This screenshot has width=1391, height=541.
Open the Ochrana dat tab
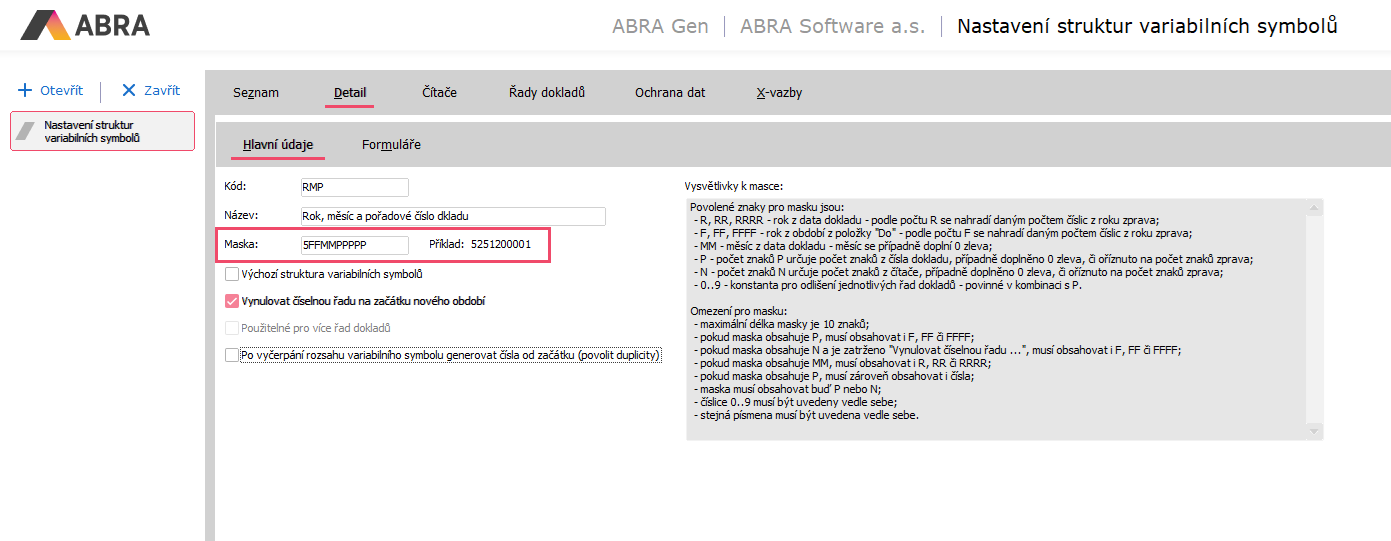(x=670, y=93)
